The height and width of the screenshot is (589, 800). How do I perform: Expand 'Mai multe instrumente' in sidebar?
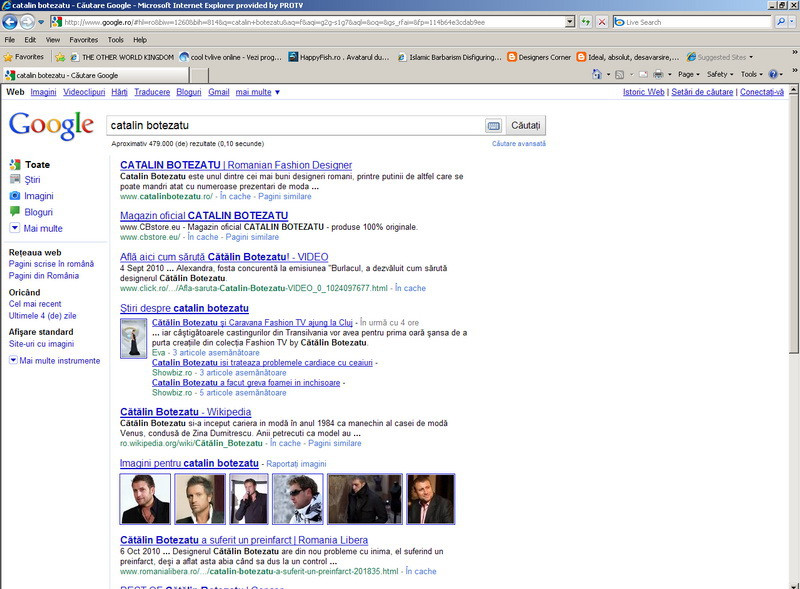[x=58, y=360]
